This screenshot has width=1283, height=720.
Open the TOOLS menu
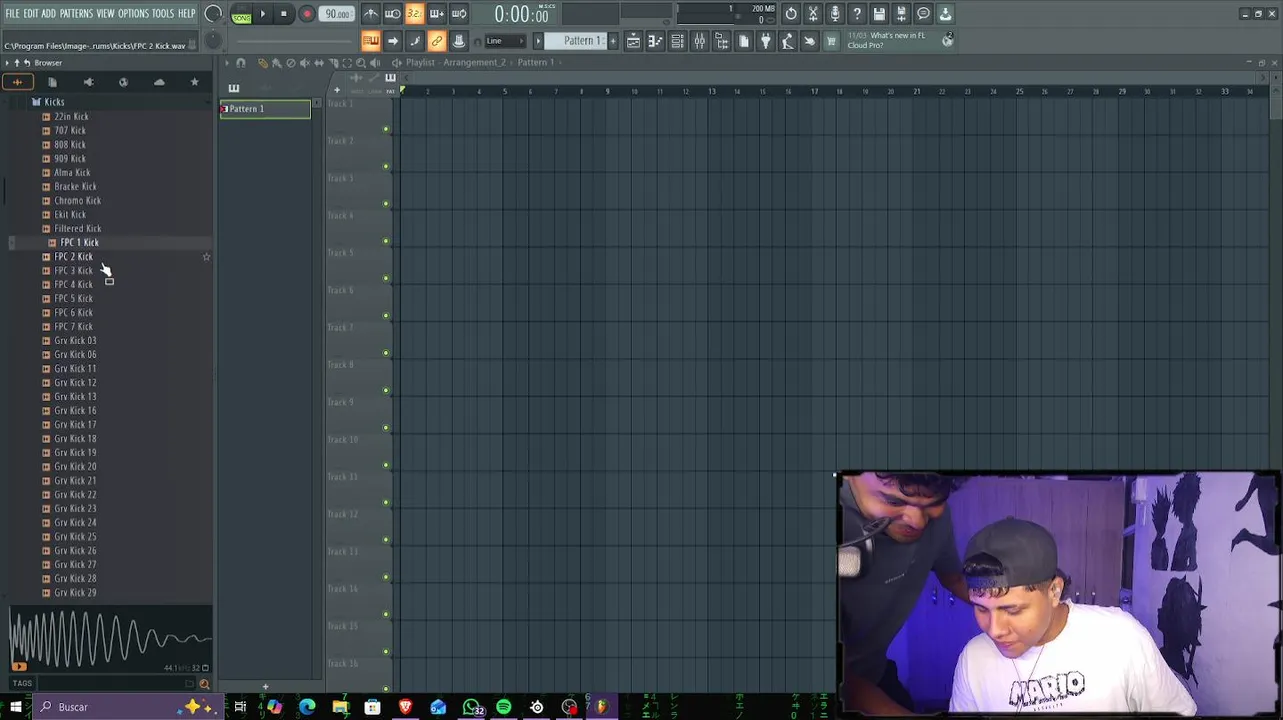pyautogui.click(x=163, y=14)
